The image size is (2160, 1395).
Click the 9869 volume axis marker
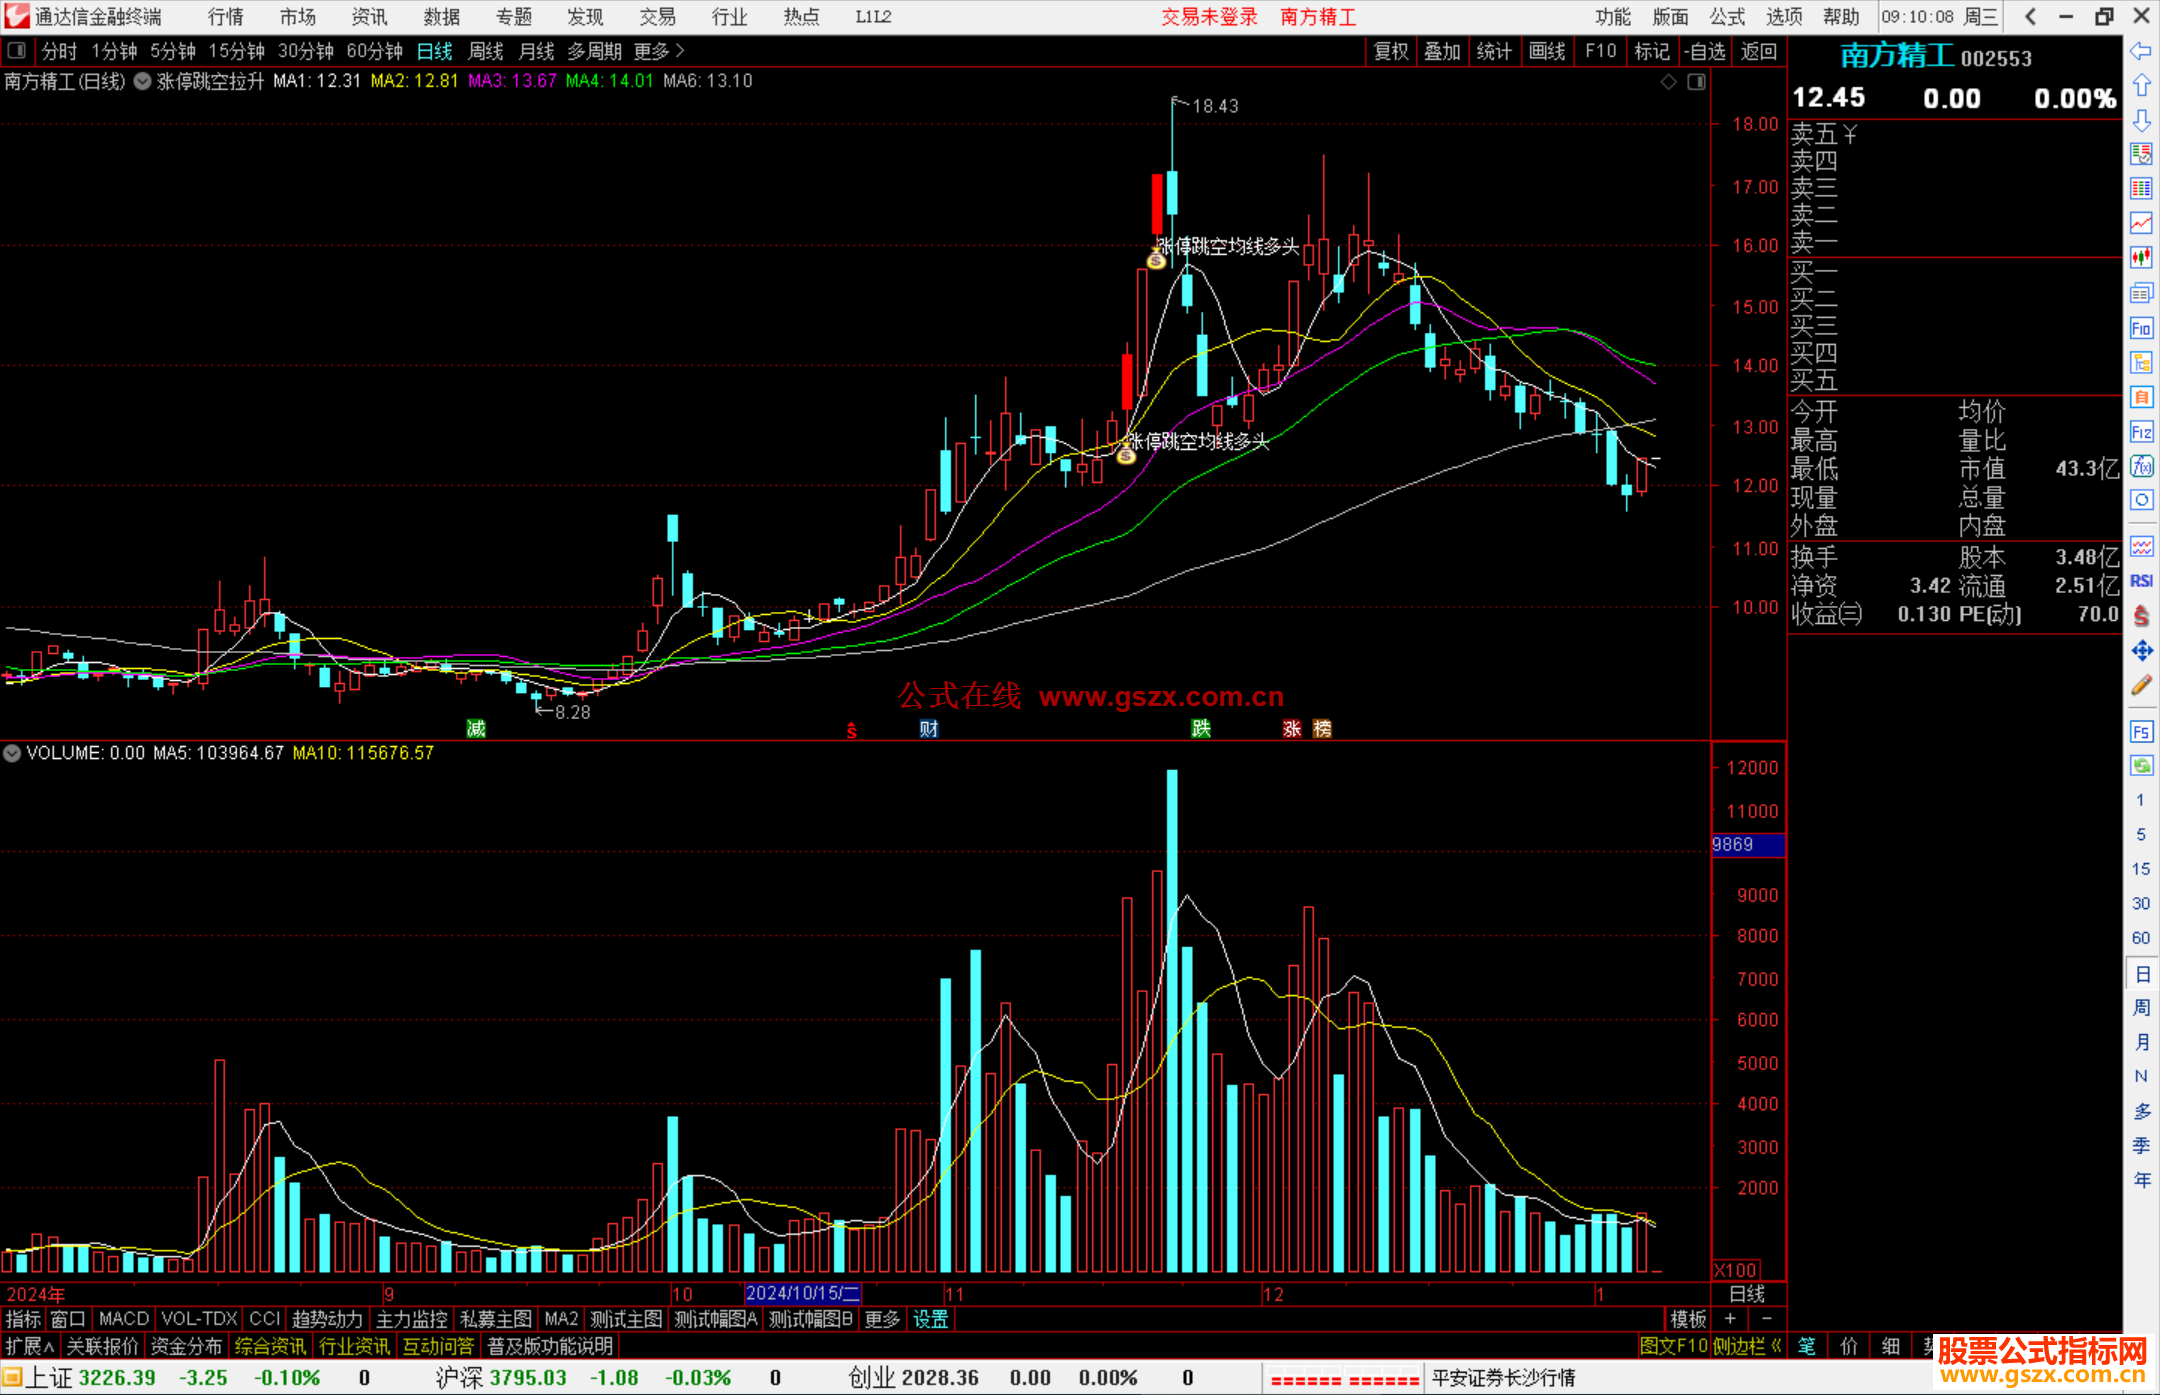click(1748, 845)
